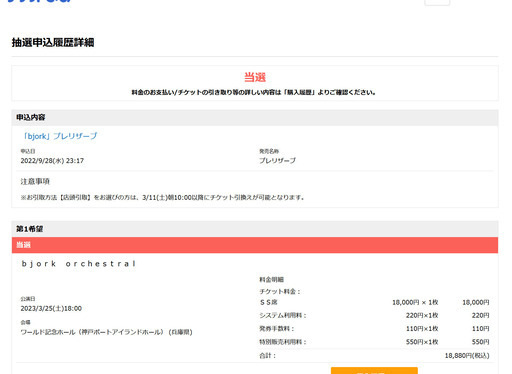This screenshot has height=374, width=512.
Task: Click the 発券手数料 subtotal 110円
Action: [x=480, y=329]
